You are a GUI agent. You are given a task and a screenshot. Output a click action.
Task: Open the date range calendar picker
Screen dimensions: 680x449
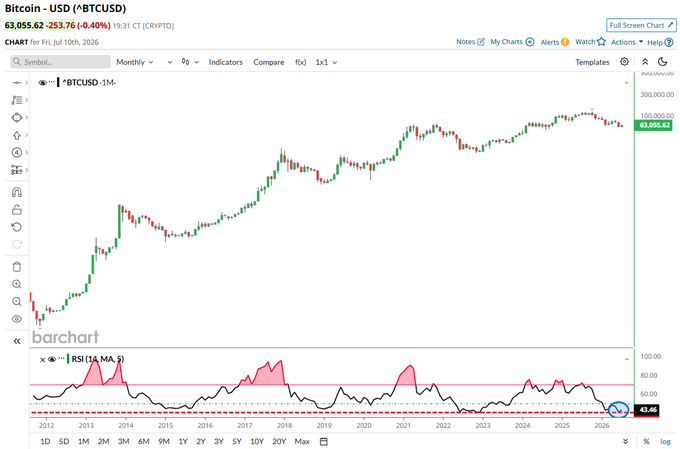tap(324, 441)
